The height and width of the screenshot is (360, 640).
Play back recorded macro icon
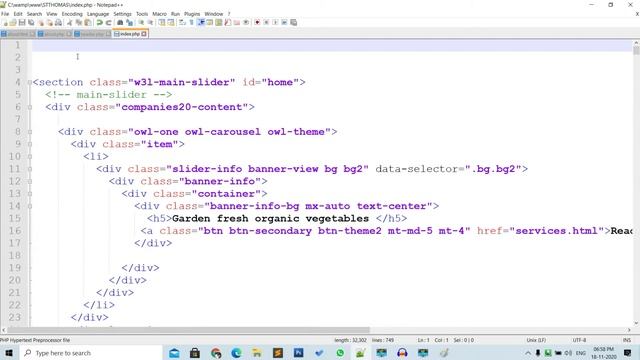click(275, 22)
